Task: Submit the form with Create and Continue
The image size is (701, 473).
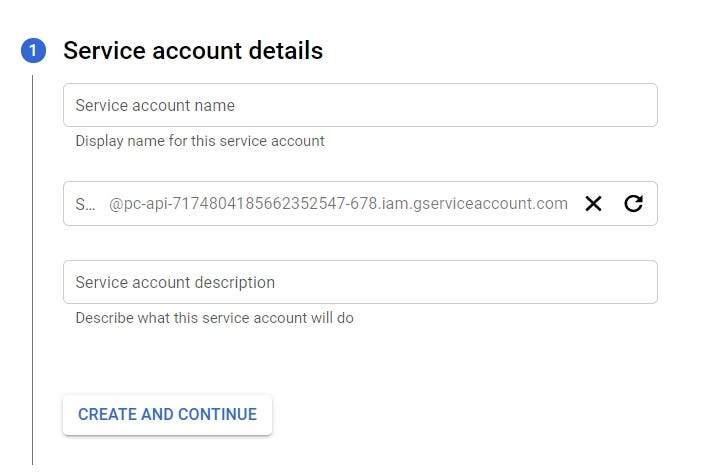Action: [x=167, y=415]
